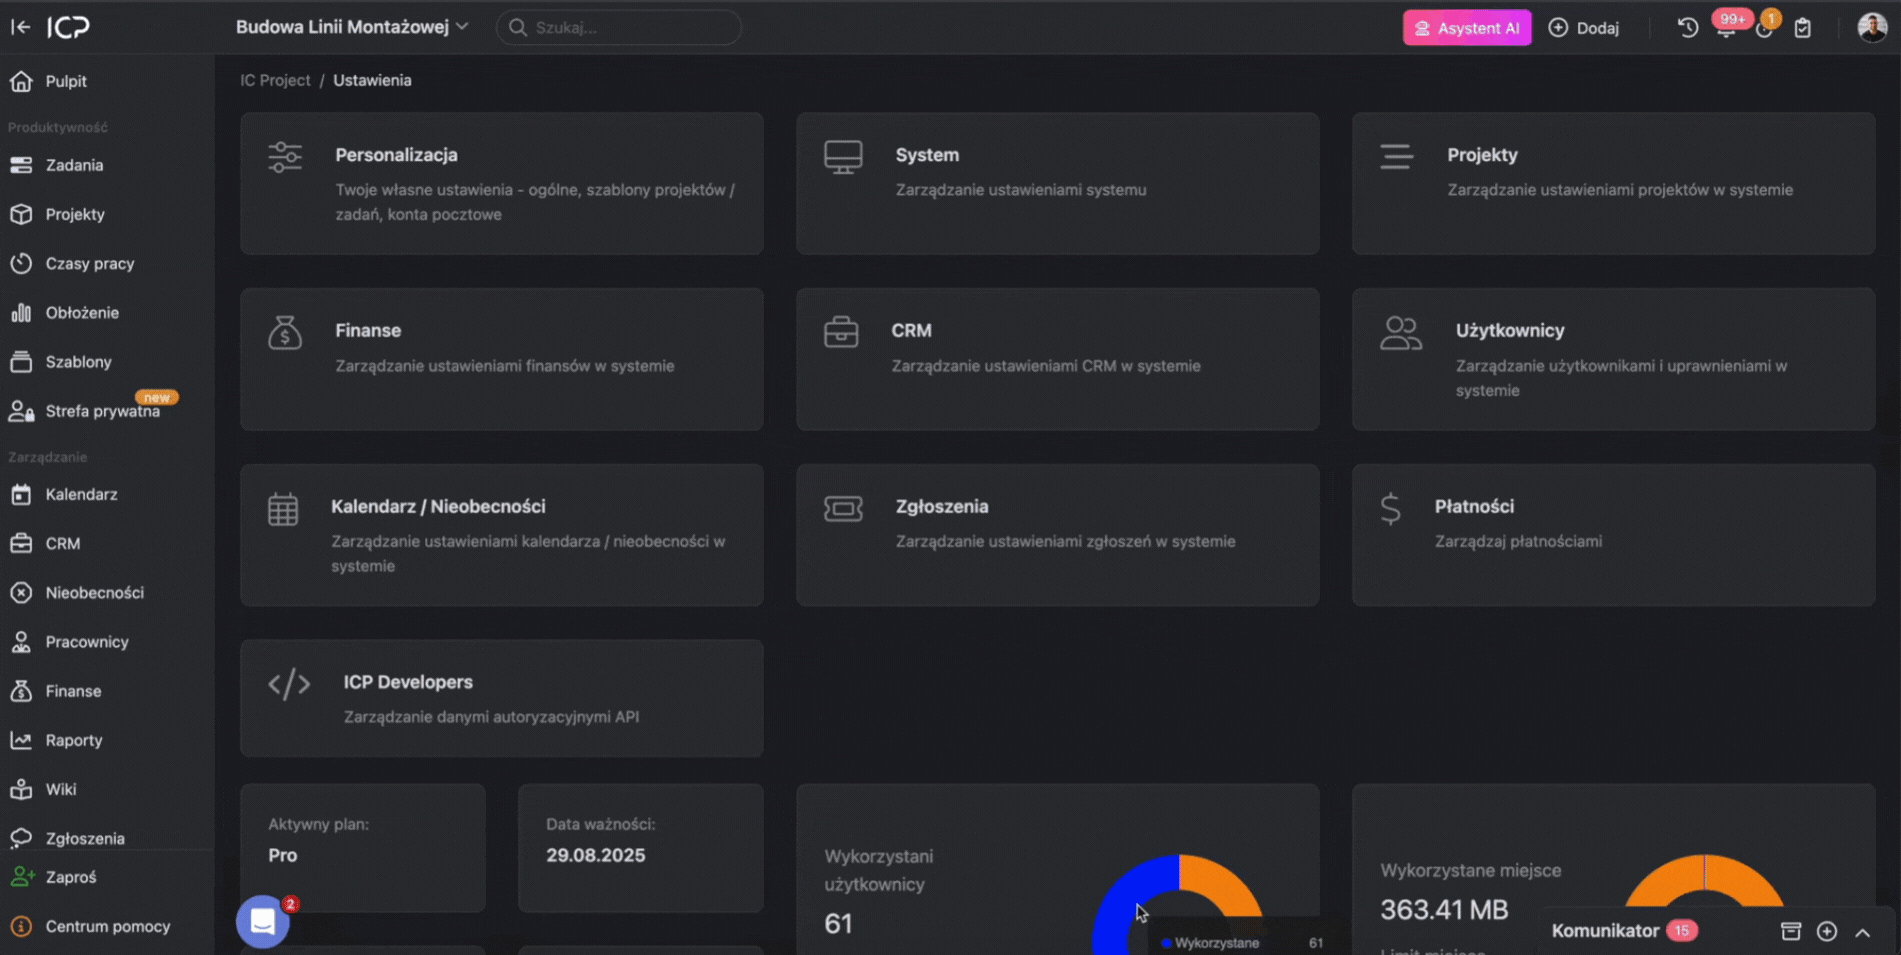1901x955 pixels.
Task: Click the Wiki sidebar icon
Action: point(21,789)
